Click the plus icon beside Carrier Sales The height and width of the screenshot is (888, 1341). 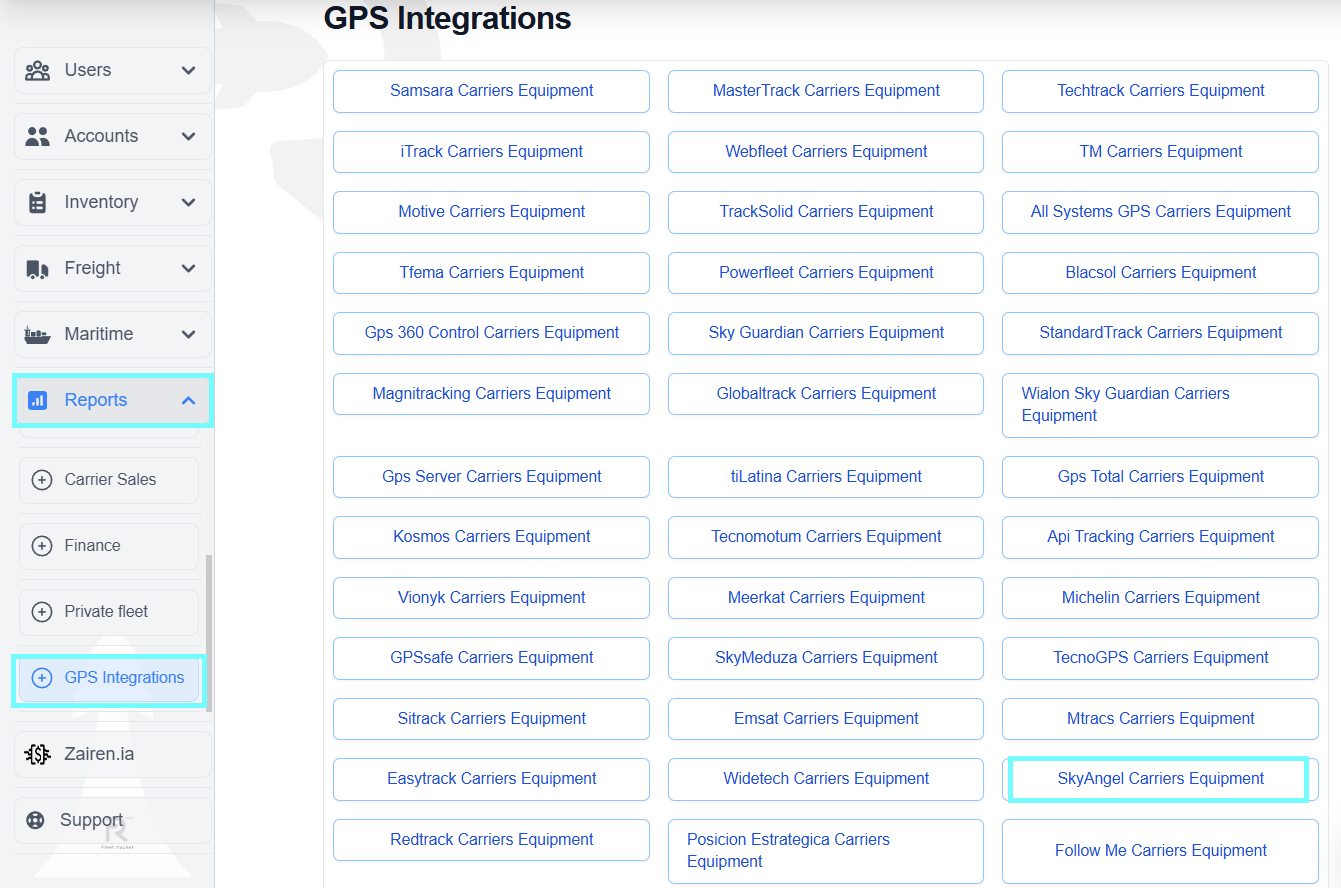42,480
